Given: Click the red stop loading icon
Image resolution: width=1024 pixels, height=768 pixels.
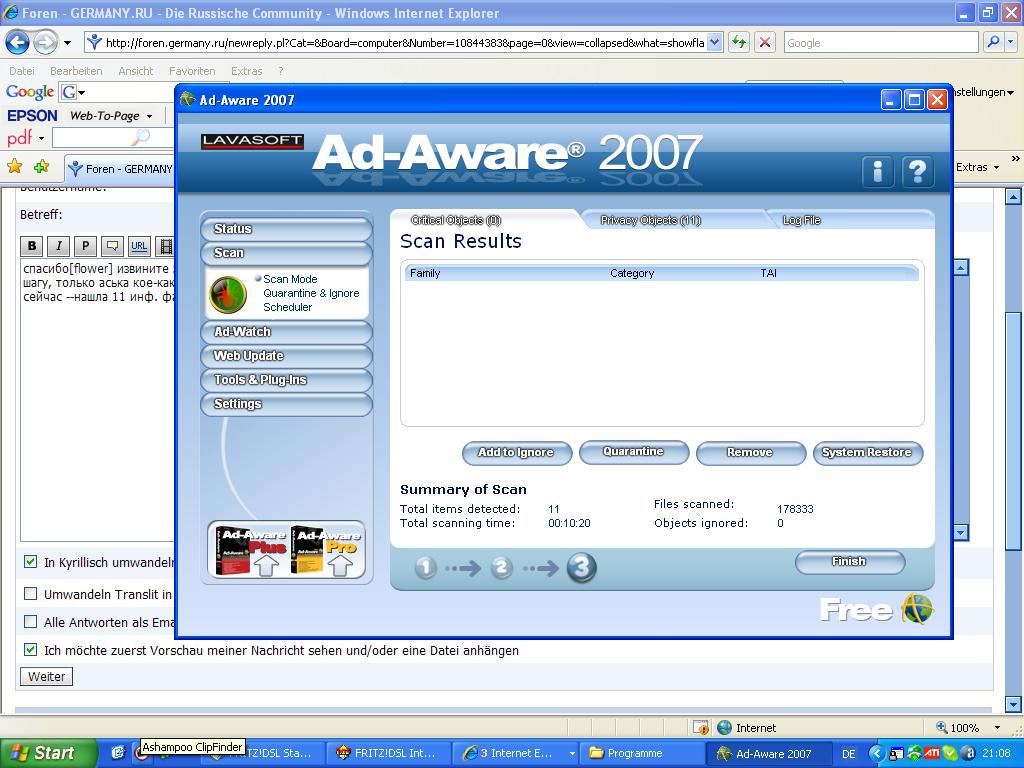Looking at the screenshot, I should click(765, 42).
